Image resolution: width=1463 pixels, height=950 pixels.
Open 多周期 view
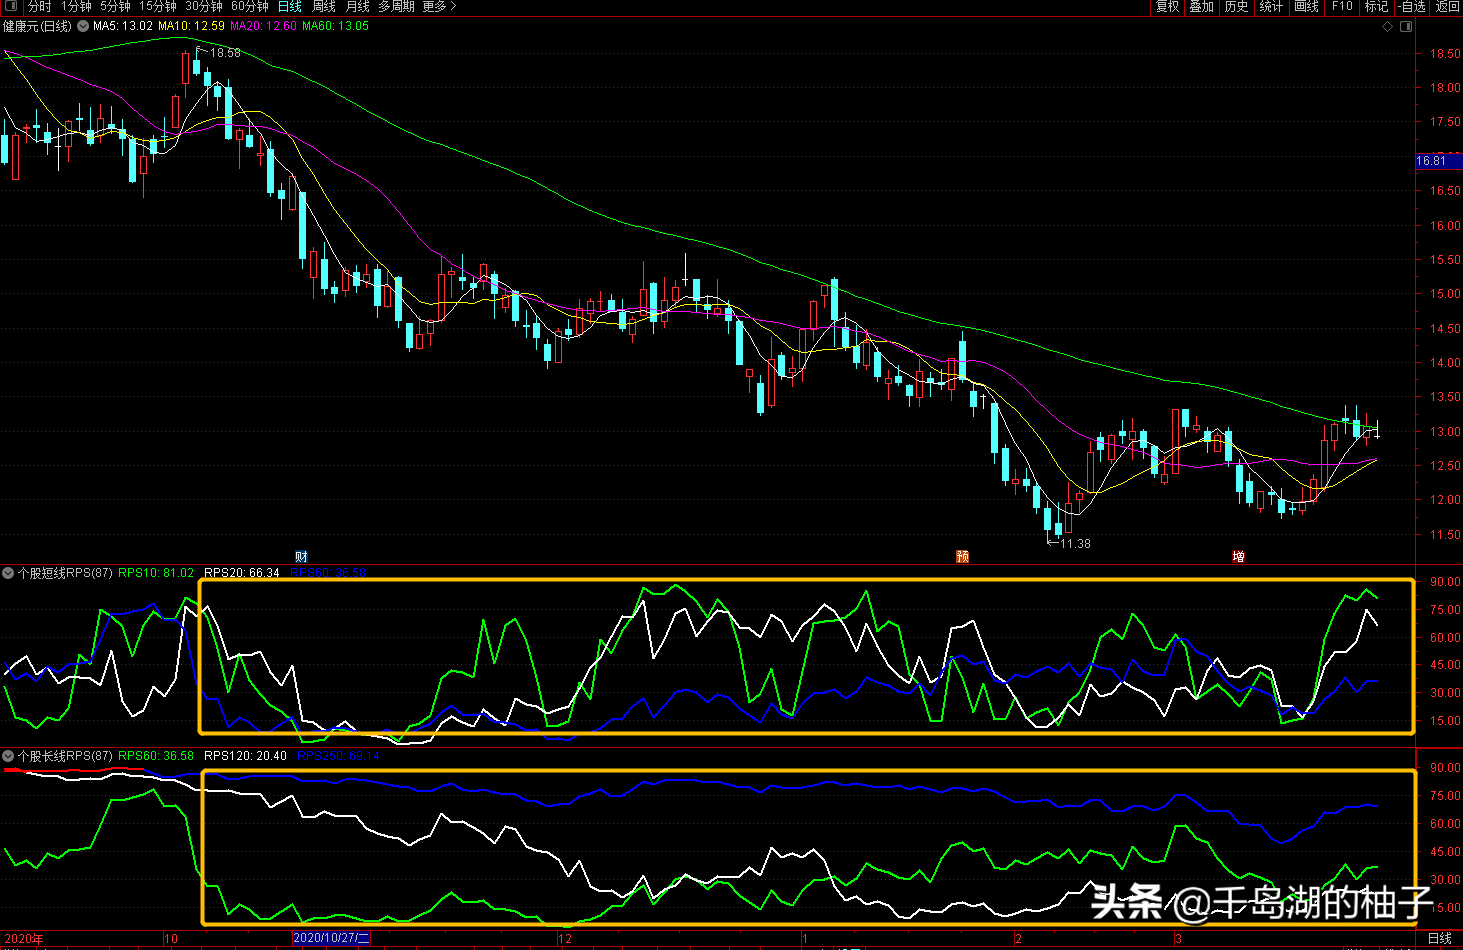point(396,6)
